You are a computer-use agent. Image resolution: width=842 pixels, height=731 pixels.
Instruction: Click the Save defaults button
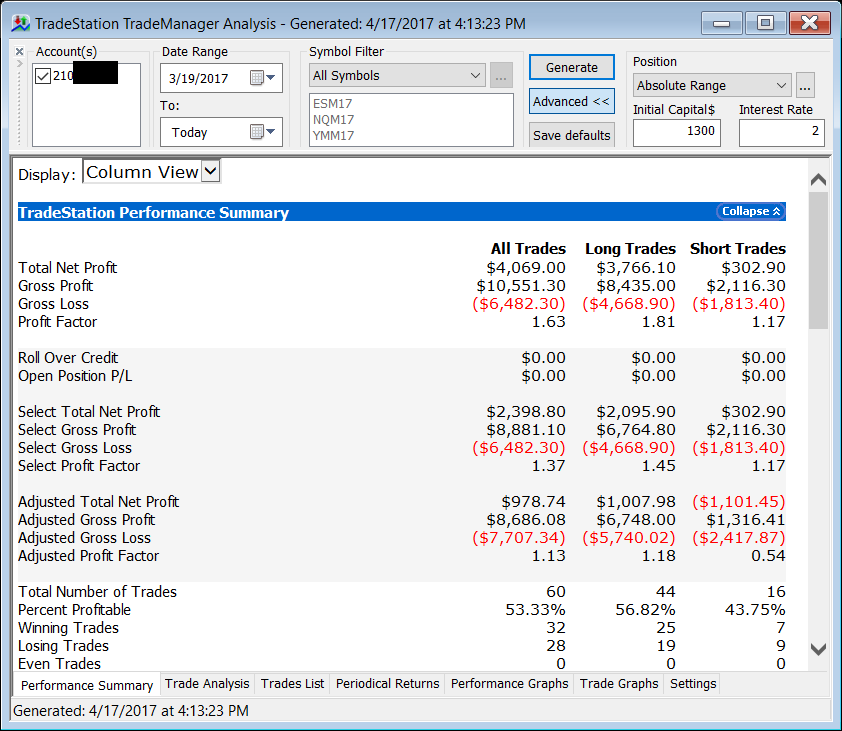[x=571, y=135]
